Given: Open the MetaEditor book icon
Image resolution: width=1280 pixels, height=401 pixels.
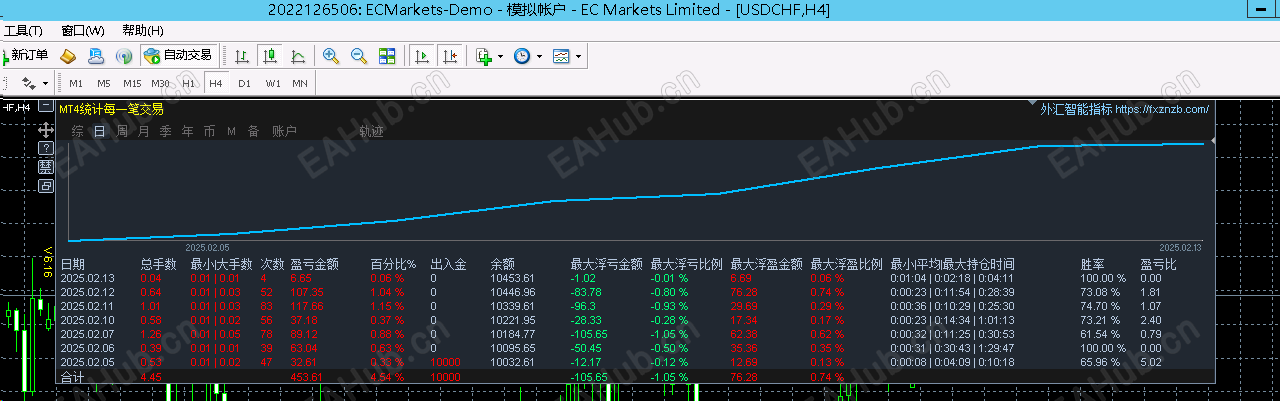Looking at the screenshot, I should 68,56.
